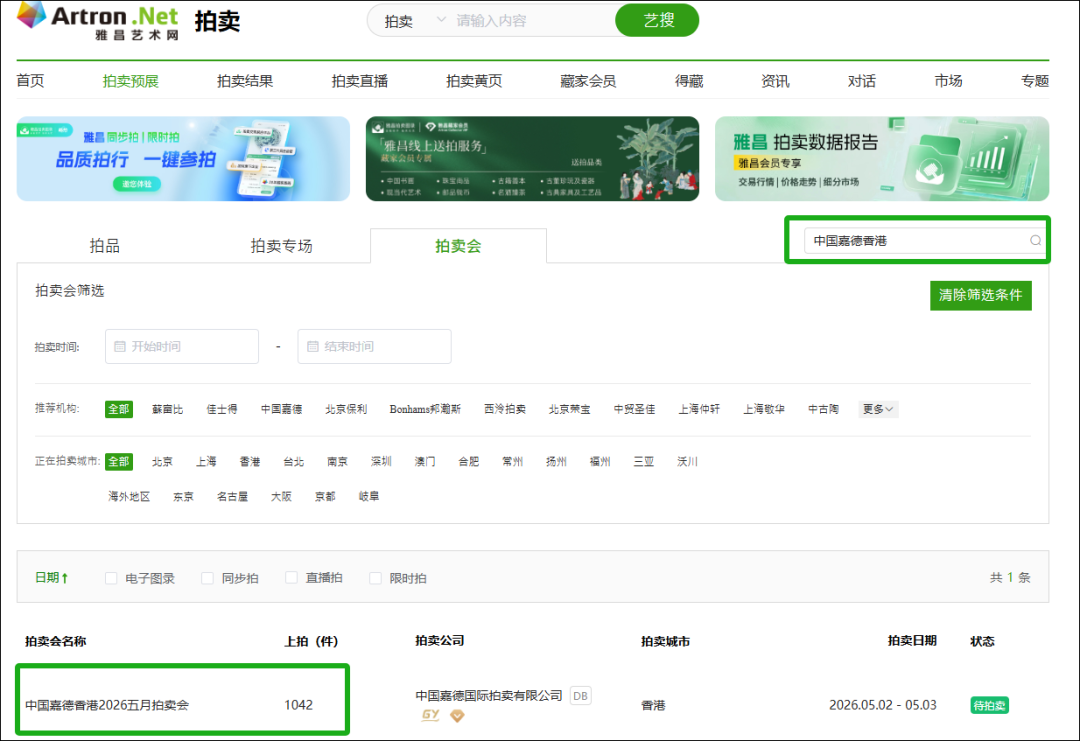The width and height of the screenshot is (1080, 741).
Task: Pick 东京 from the city filter
Action: [x=183, y=497]
